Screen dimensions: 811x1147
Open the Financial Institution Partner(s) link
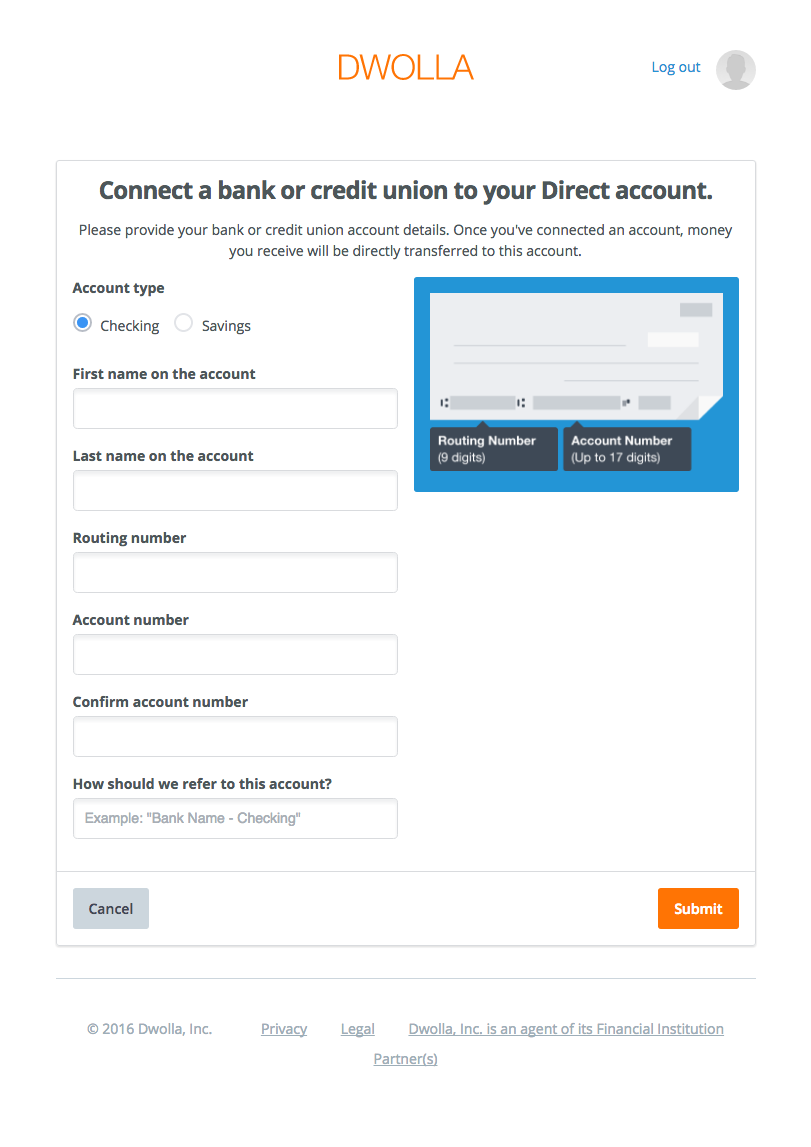565,1029
